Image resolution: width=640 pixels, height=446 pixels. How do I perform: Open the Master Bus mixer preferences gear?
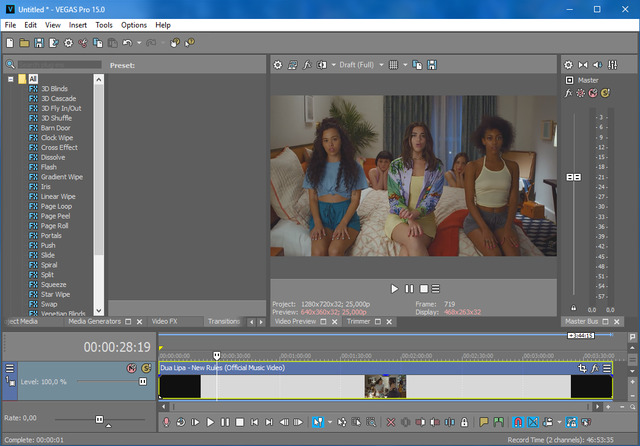coord(568,65)
